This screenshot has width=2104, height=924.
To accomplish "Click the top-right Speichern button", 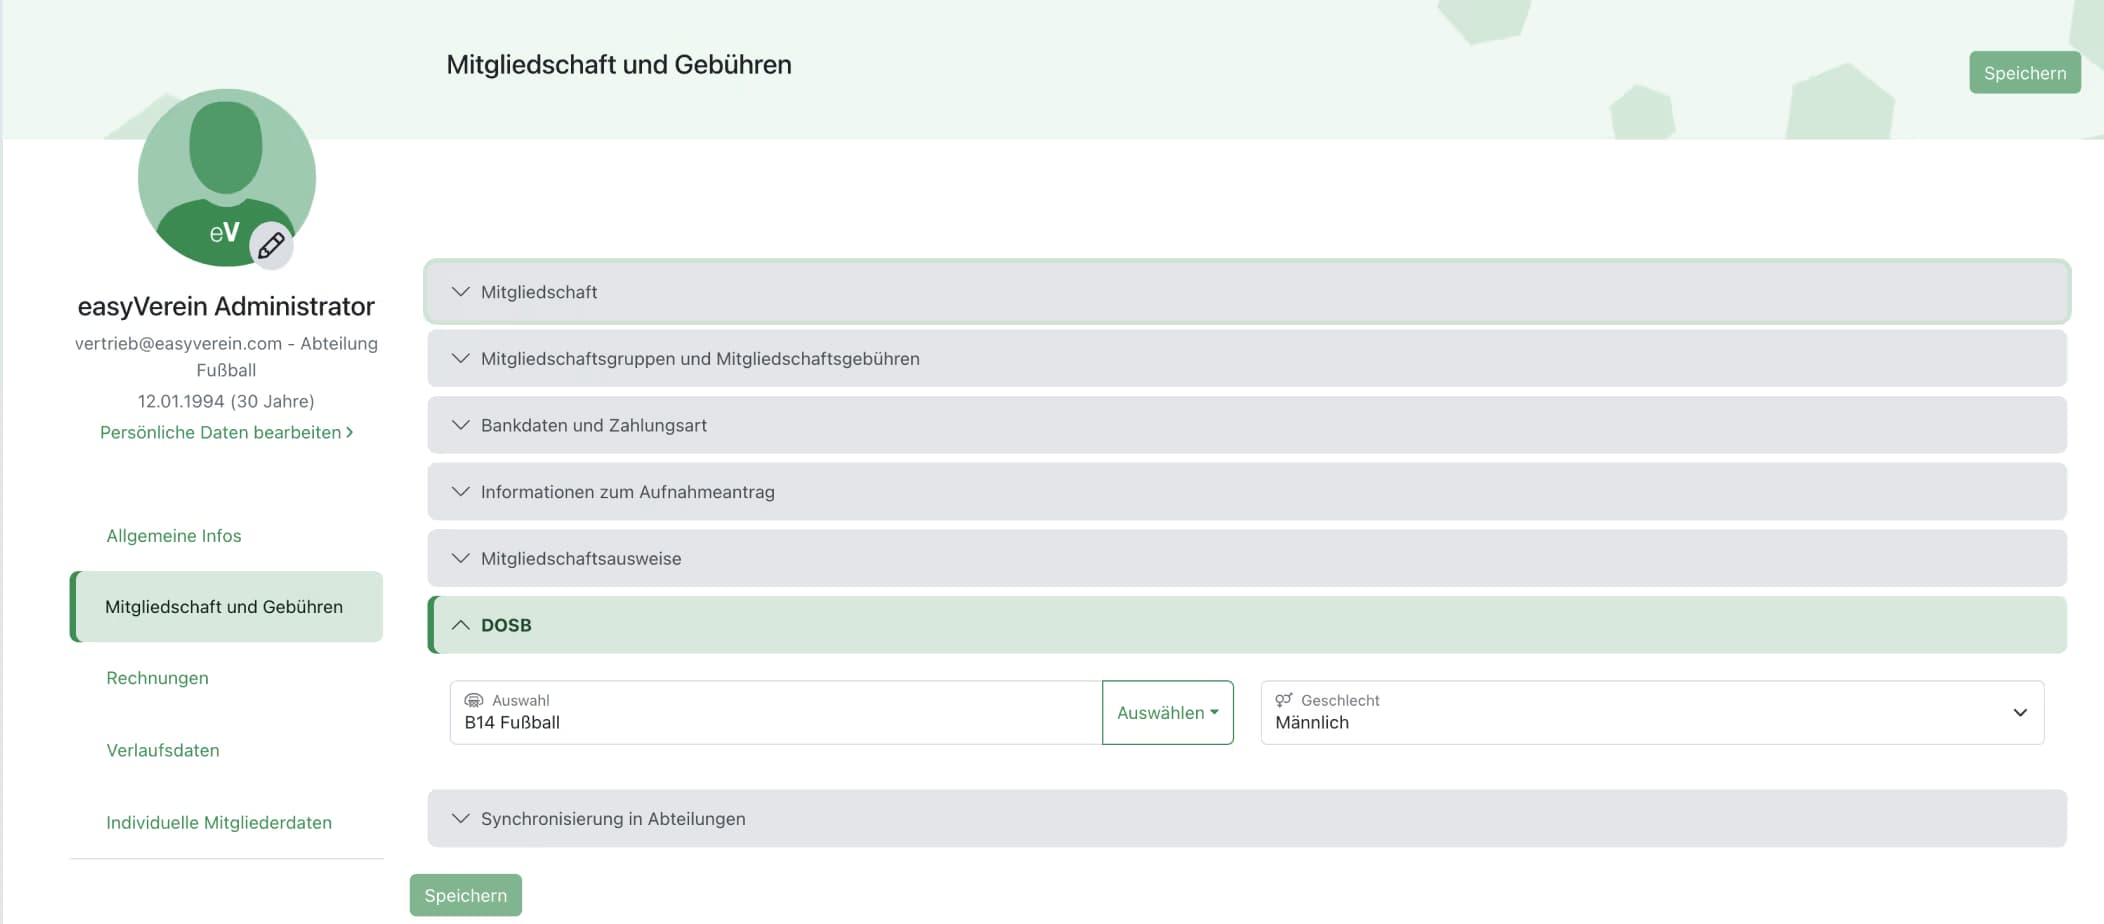I will [x=2025, y=73].
